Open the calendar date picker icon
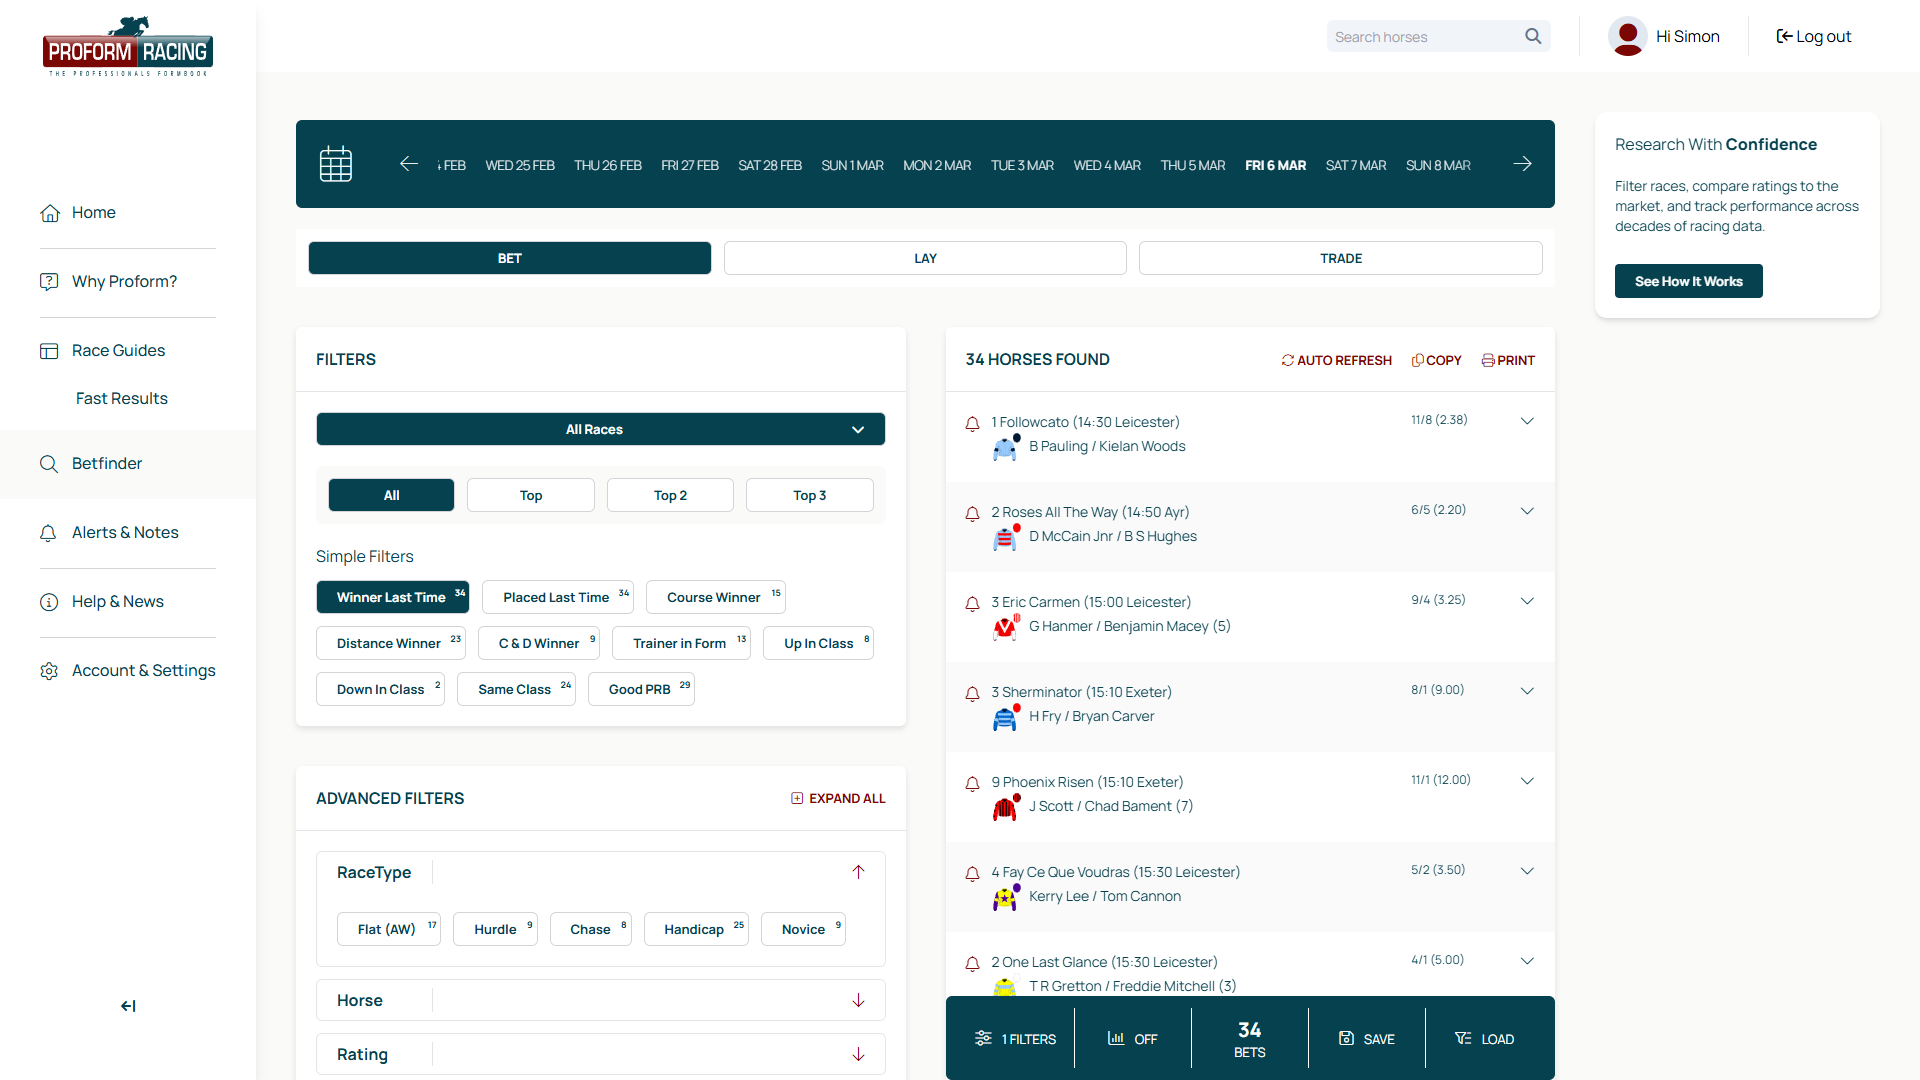 pyautogui.click(x=336, y=164)
